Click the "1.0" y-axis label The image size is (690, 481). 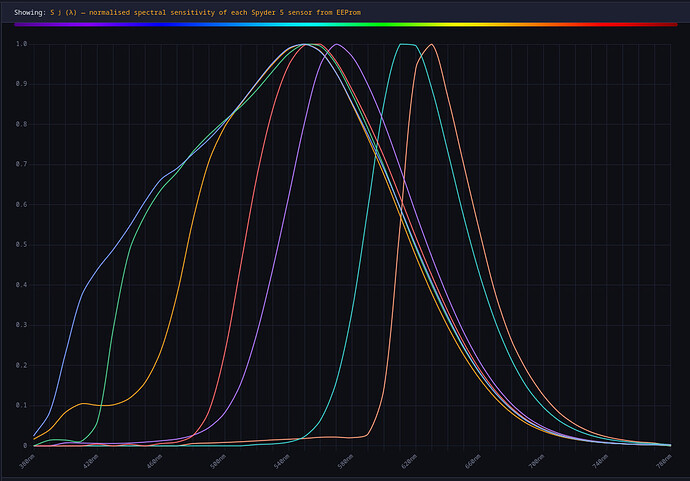[x=22, y=44]
